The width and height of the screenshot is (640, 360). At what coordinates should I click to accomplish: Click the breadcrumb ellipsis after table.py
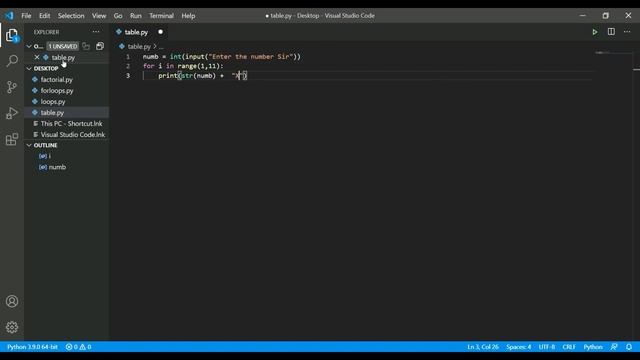pyautogui.click(x=161, y=47)
